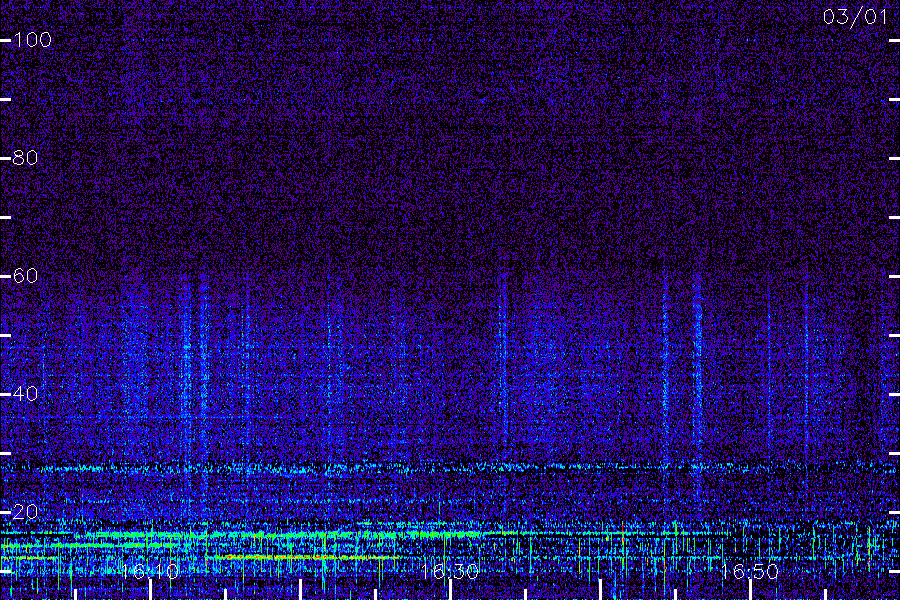Click the 40 frequency axis label
The height and width of the screenshot is (600, 900).
(x=25, y=394)
